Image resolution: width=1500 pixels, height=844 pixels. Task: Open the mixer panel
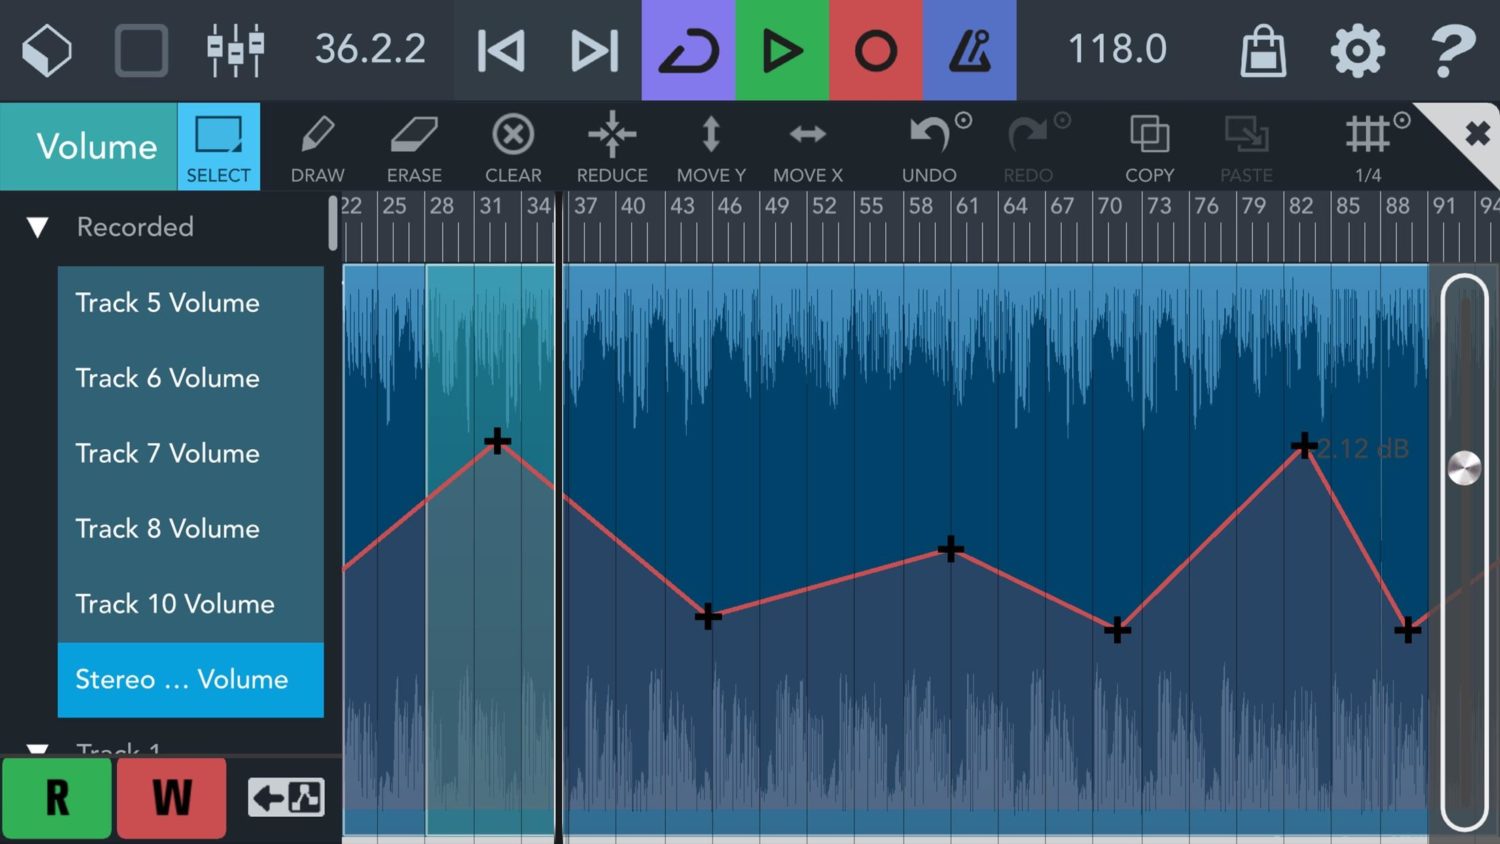click(237, 50)
